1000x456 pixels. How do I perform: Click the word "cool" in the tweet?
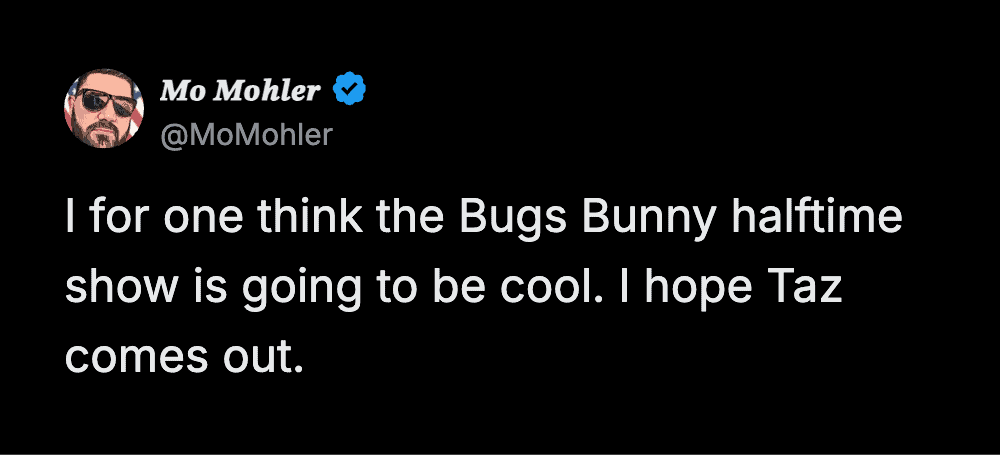point(547,289)
